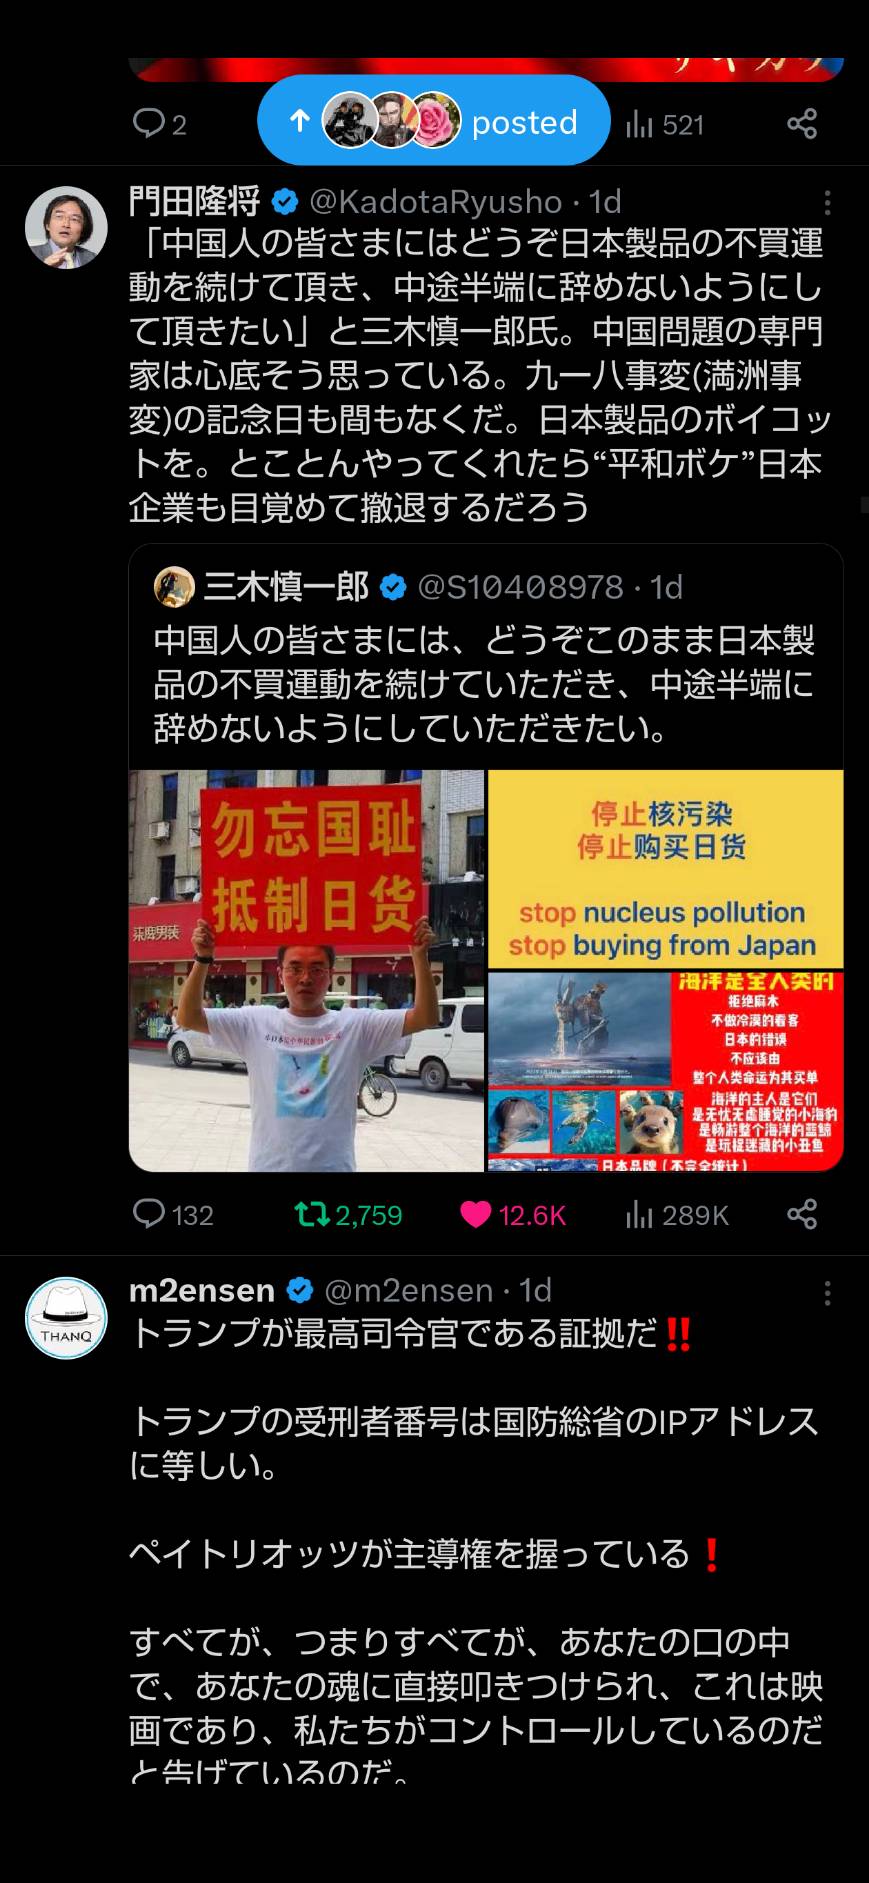
Task: View the ocean animals poster image
Action: click(x=666, y=1071)
